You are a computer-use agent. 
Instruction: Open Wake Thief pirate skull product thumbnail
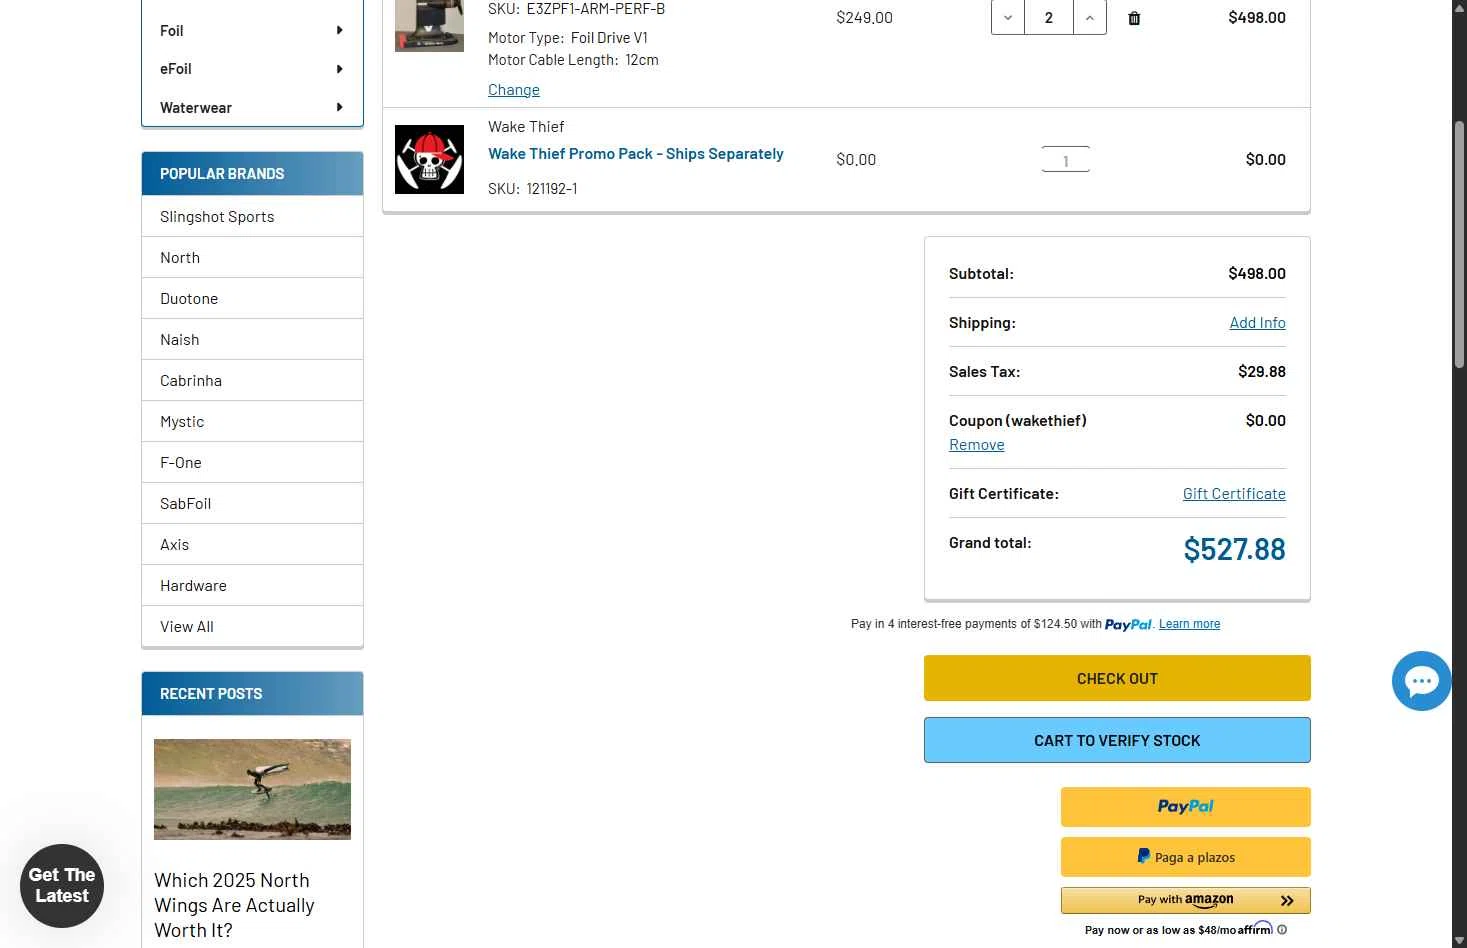tap(429, 159)
